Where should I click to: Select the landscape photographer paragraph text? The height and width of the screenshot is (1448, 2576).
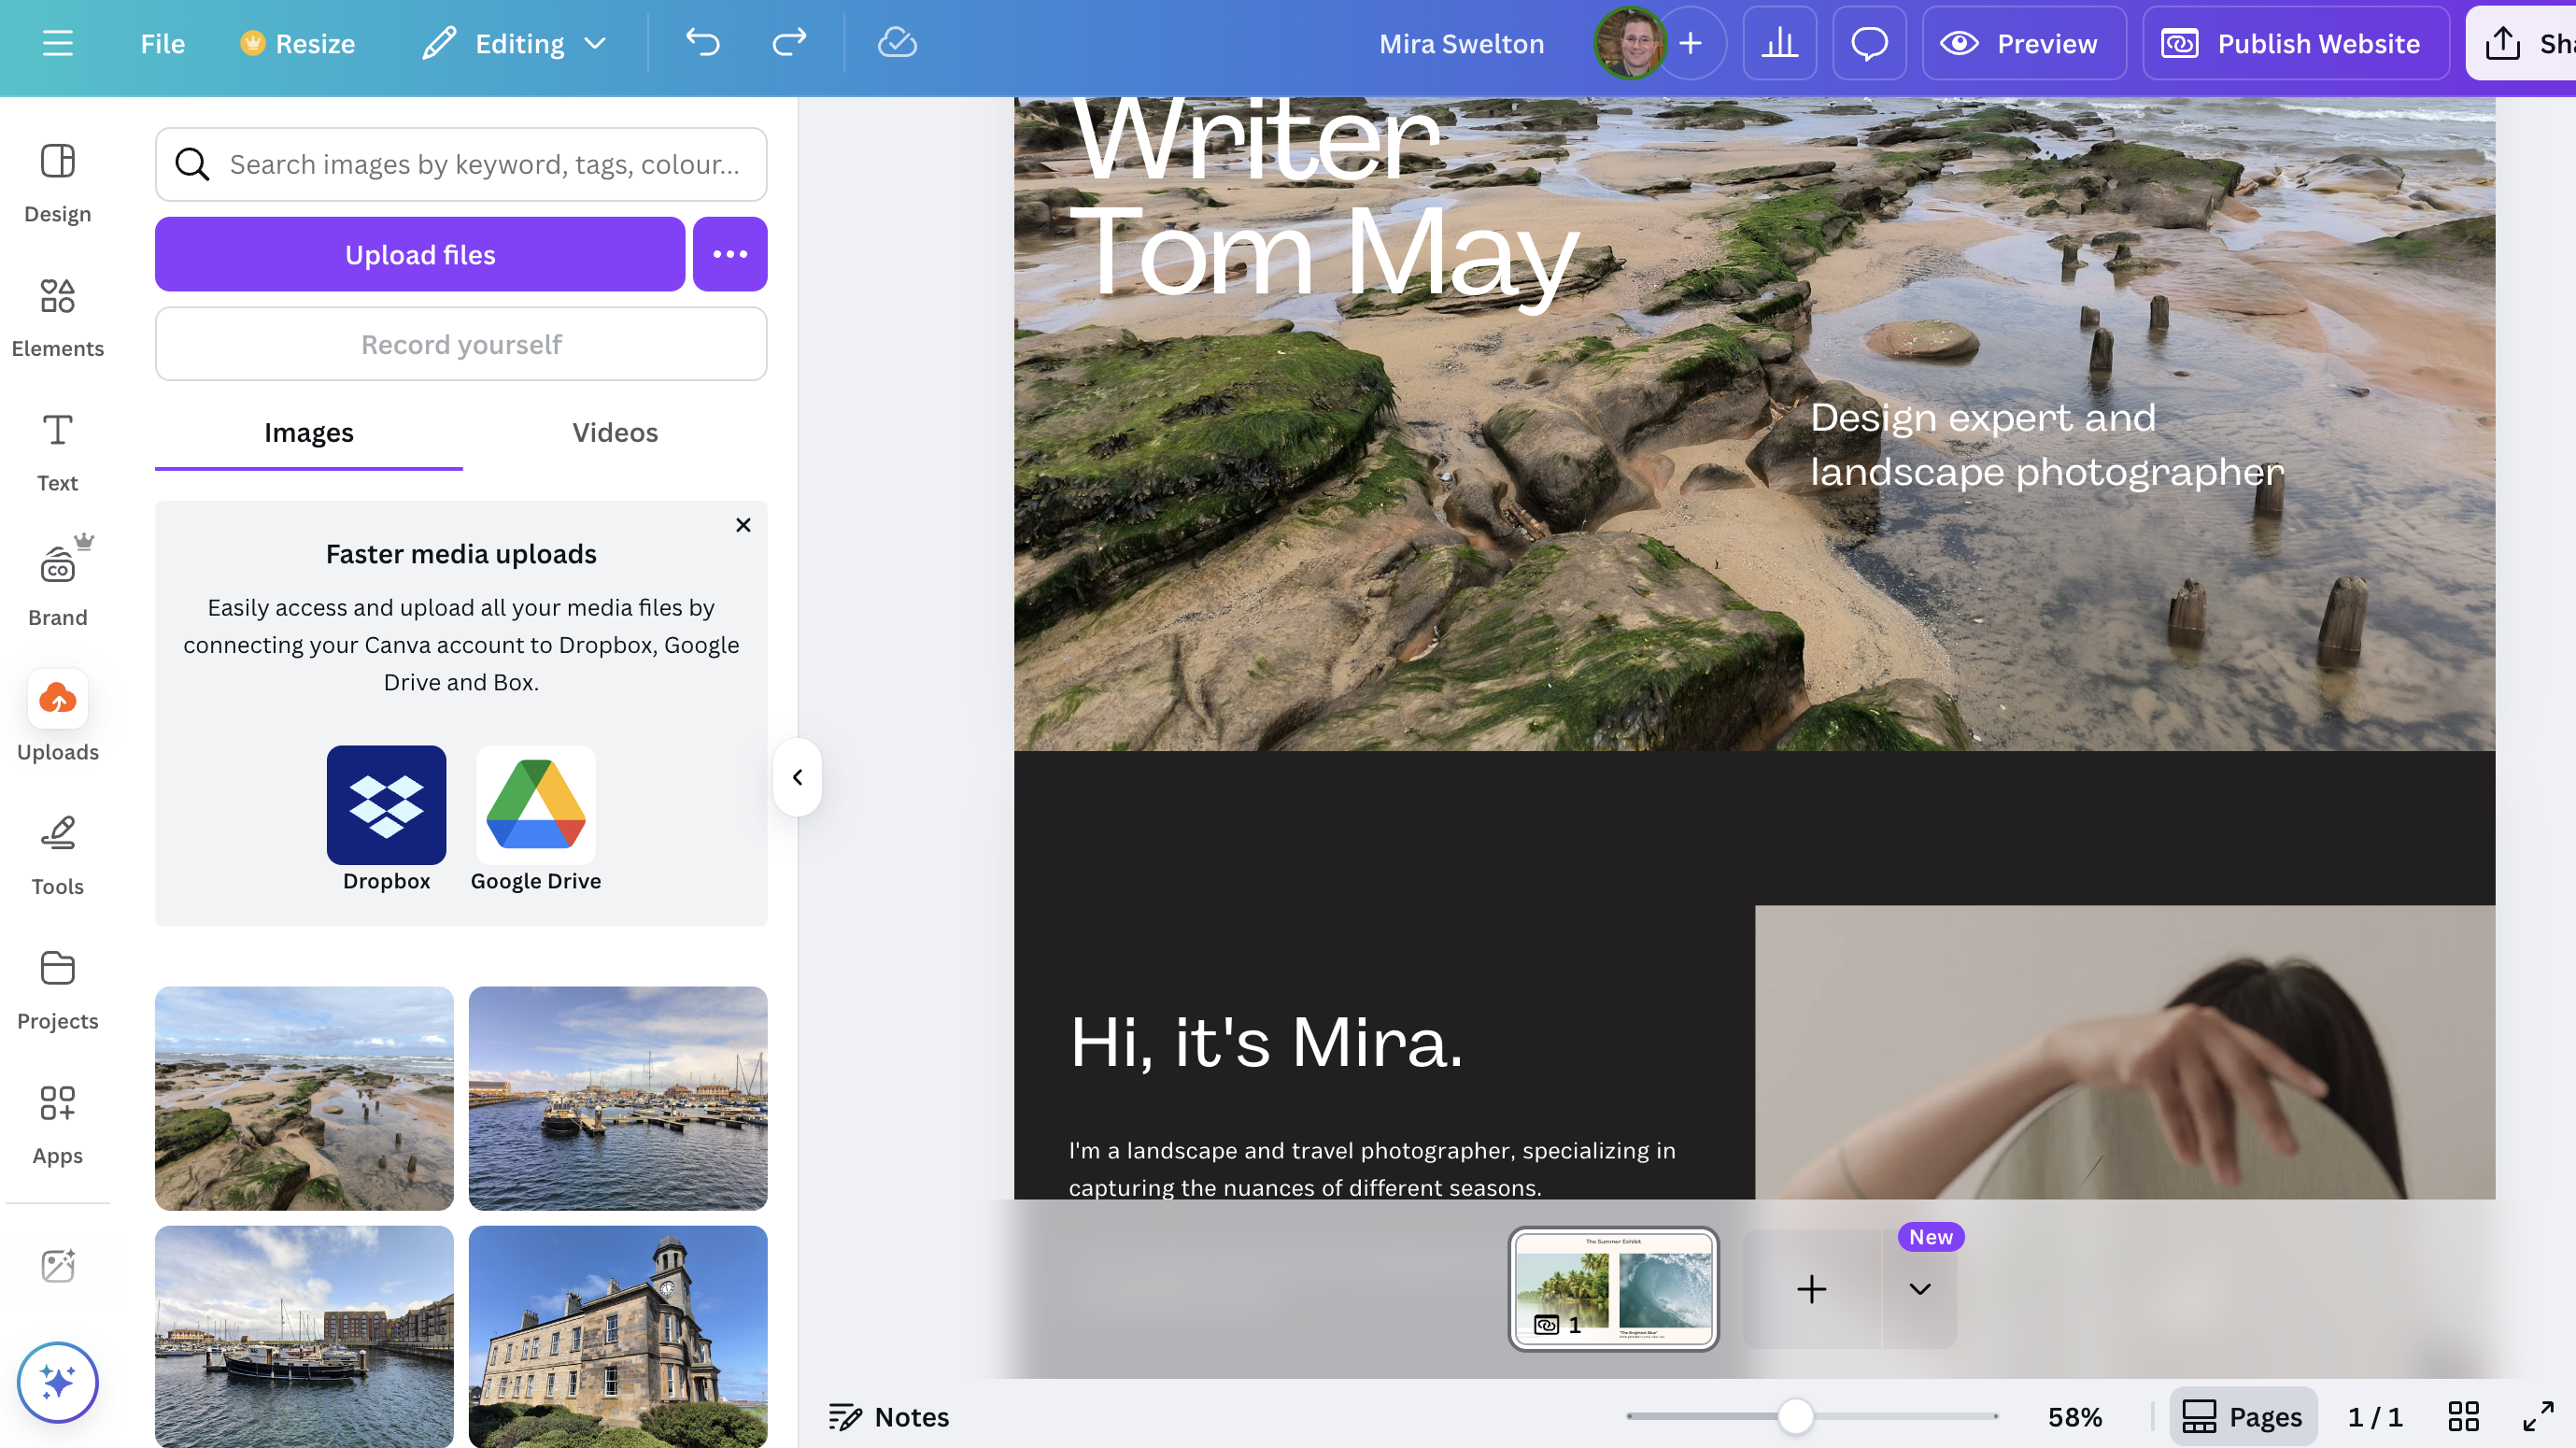tap(1371, 1169)
